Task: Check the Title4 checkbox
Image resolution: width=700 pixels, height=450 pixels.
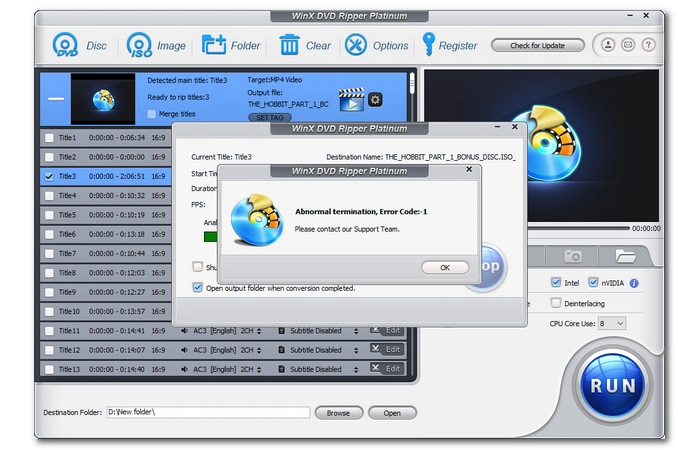Action: (49, 196)
